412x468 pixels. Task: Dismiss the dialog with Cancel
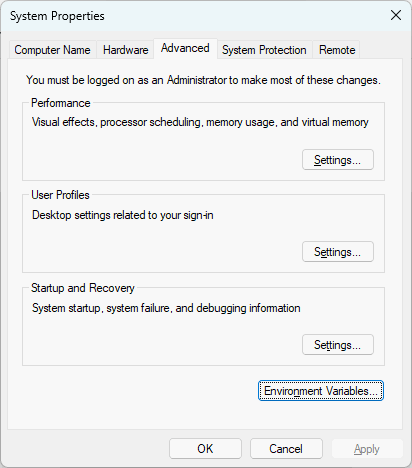(286, 449)
